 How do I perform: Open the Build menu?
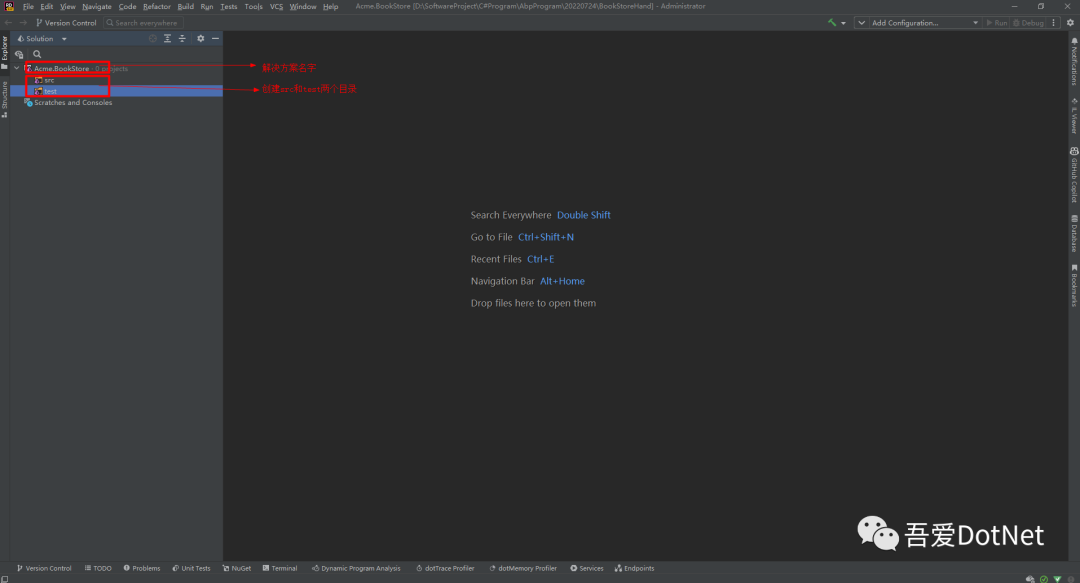185,6
